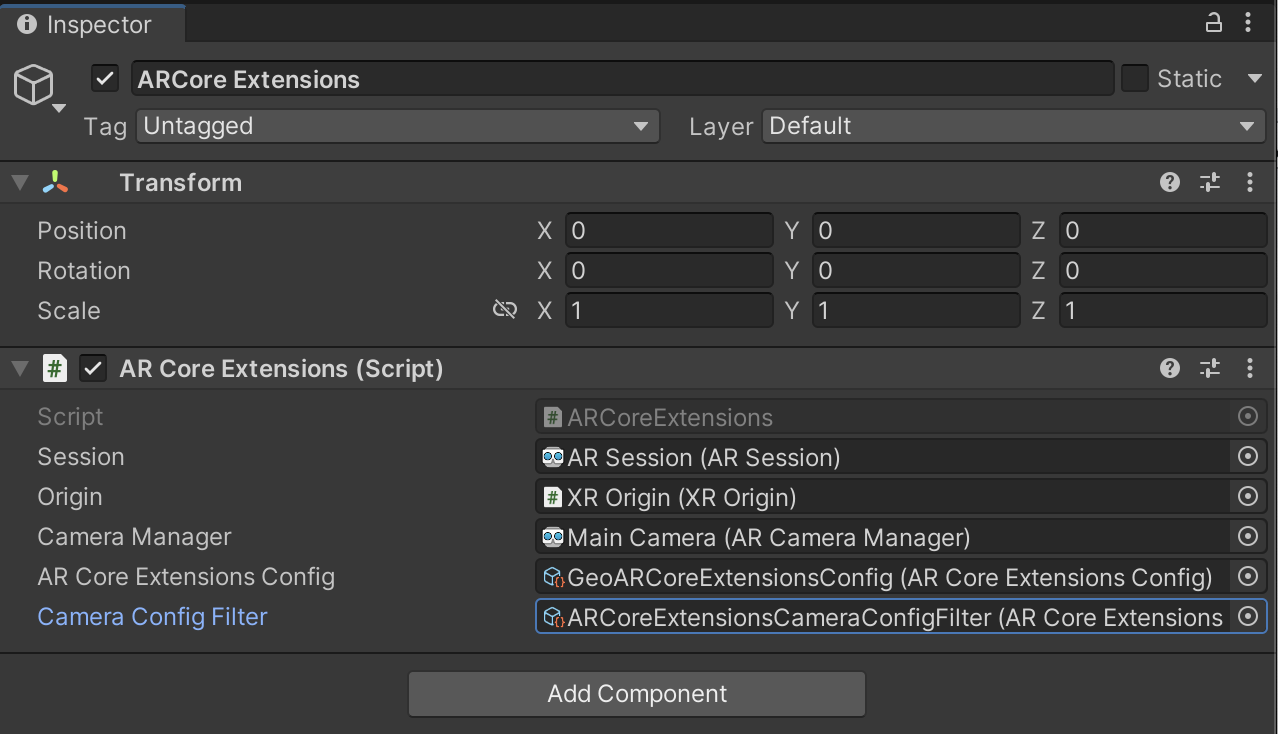Open object picker for Camera Config Filter
This screenshot has width=1278, height=734.
pos(1247,617)
